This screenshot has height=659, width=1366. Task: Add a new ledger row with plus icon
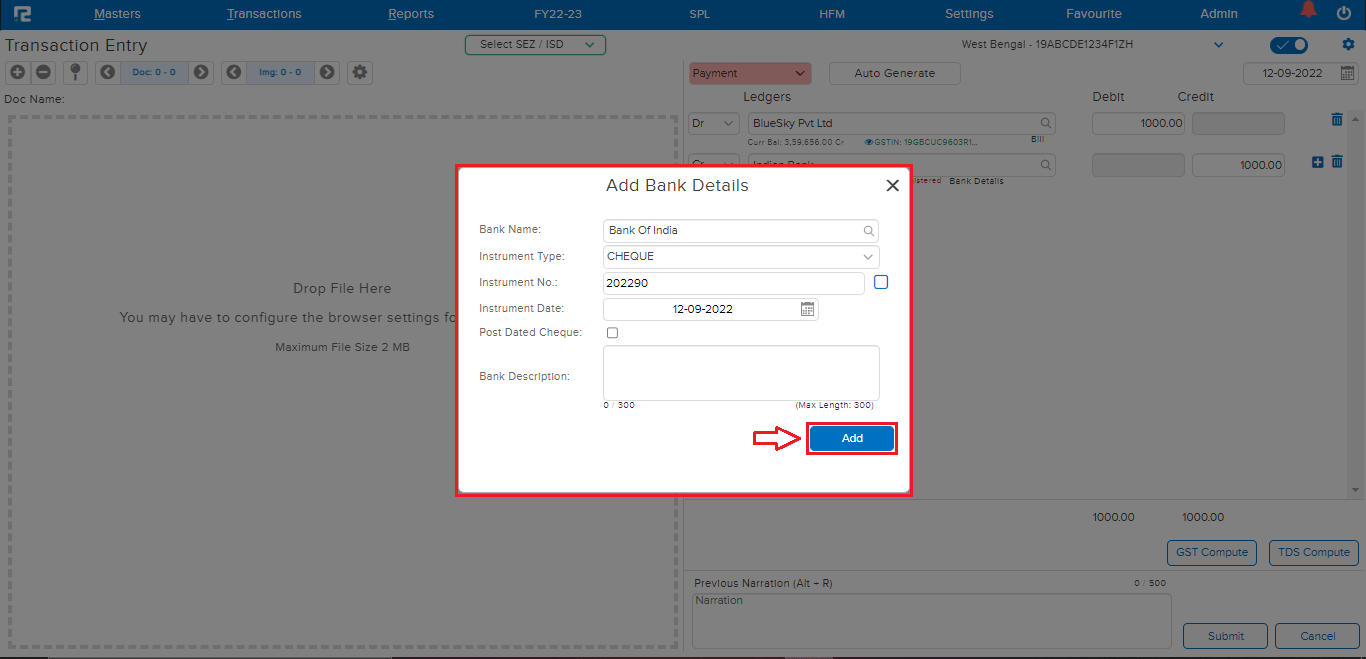pos(1316,161)
